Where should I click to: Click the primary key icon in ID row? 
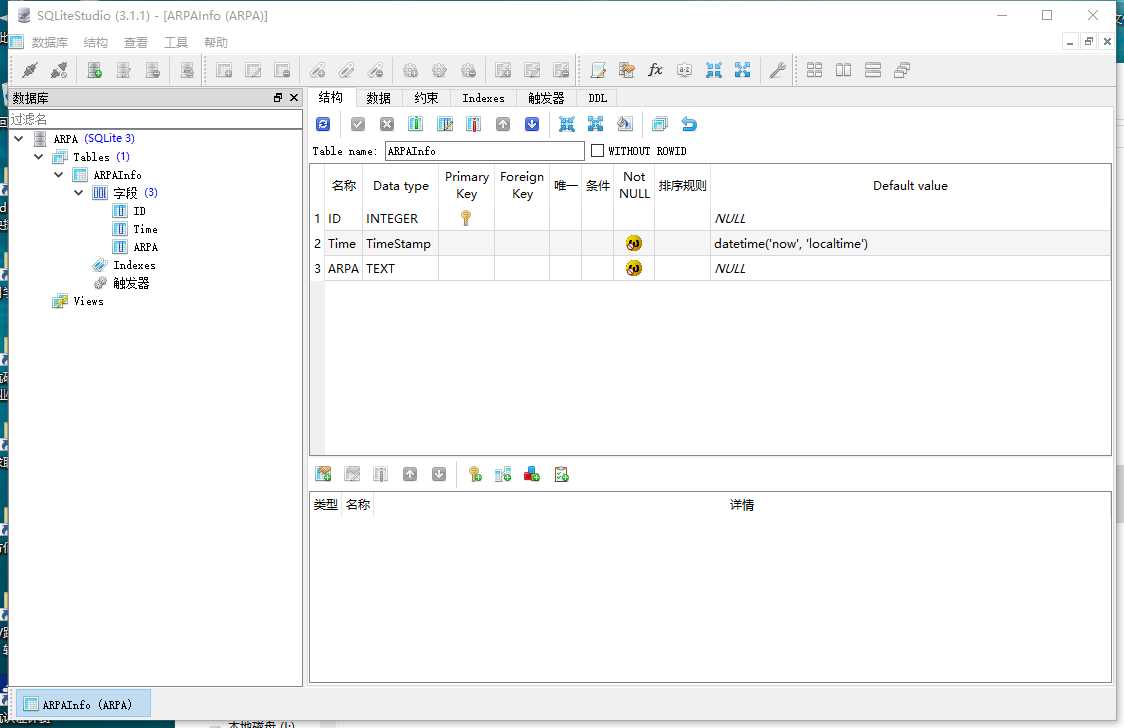point(466,218)
